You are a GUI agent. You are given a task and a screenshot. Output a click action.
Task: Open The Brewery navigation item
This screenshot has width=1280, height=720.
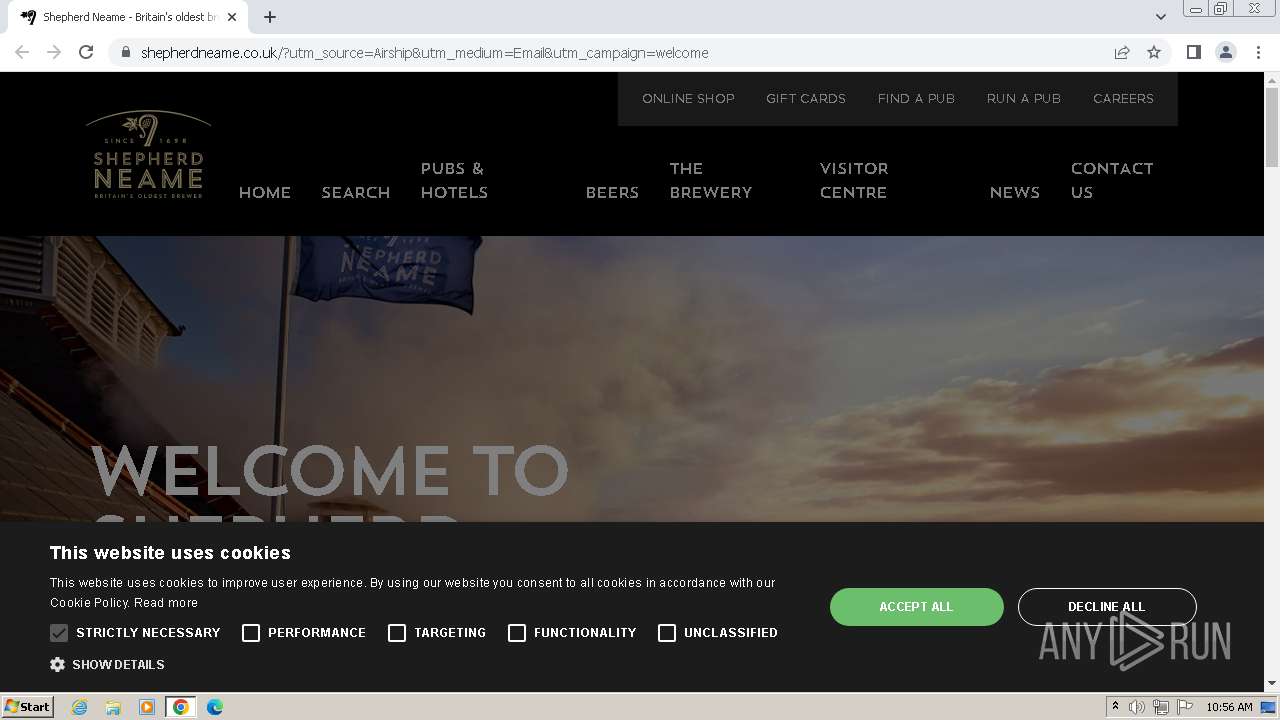click(710, 180)
